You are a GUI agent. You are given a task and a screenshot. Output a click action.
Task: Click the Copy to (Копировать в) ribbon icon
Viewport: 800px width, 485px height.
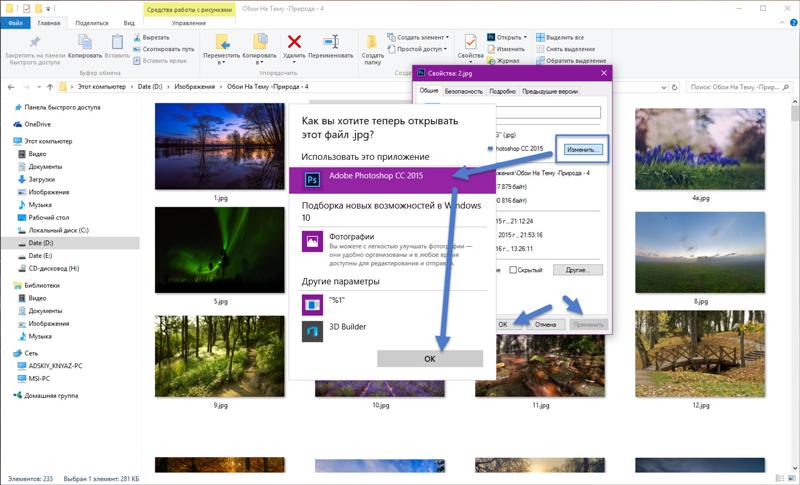pyautogui.click(x=260, y=42)
